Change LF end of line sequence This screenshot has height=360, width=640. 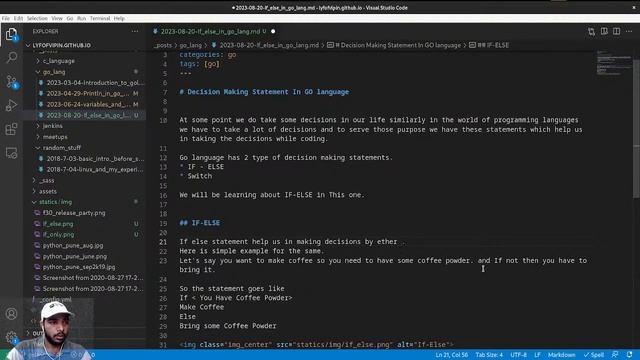(x=537, y=355)
